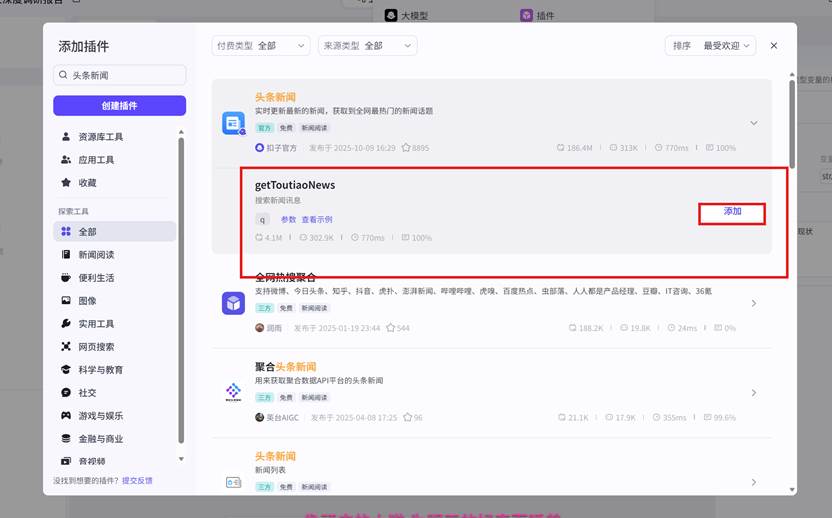832x518 pixels.
Task: Click the 科学与教育 graduation cap icon
Action: (x=66, y=369)
